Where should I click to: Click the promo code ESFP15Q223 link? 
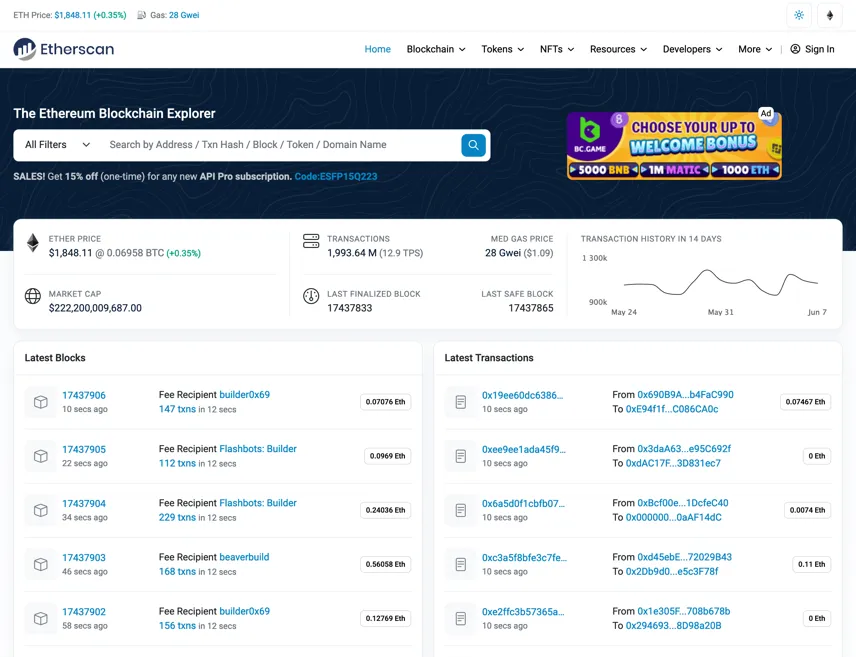click(x=336, y=176)
